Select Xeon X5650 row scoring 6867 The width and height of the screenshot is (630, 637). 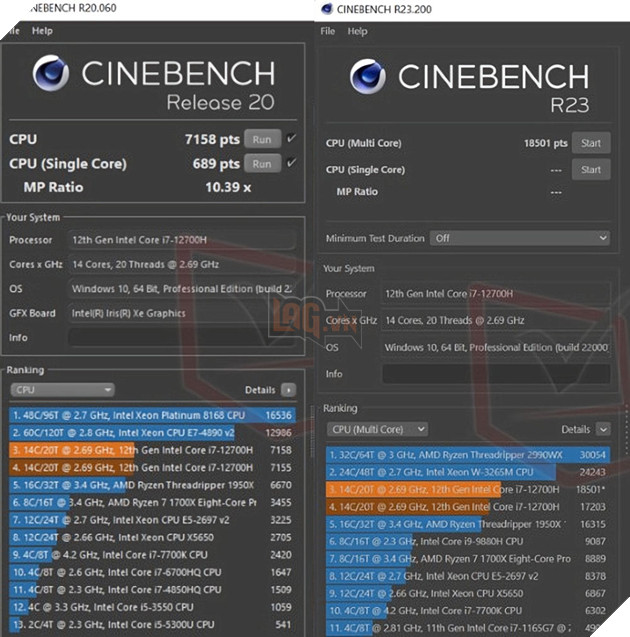[468, 594]
